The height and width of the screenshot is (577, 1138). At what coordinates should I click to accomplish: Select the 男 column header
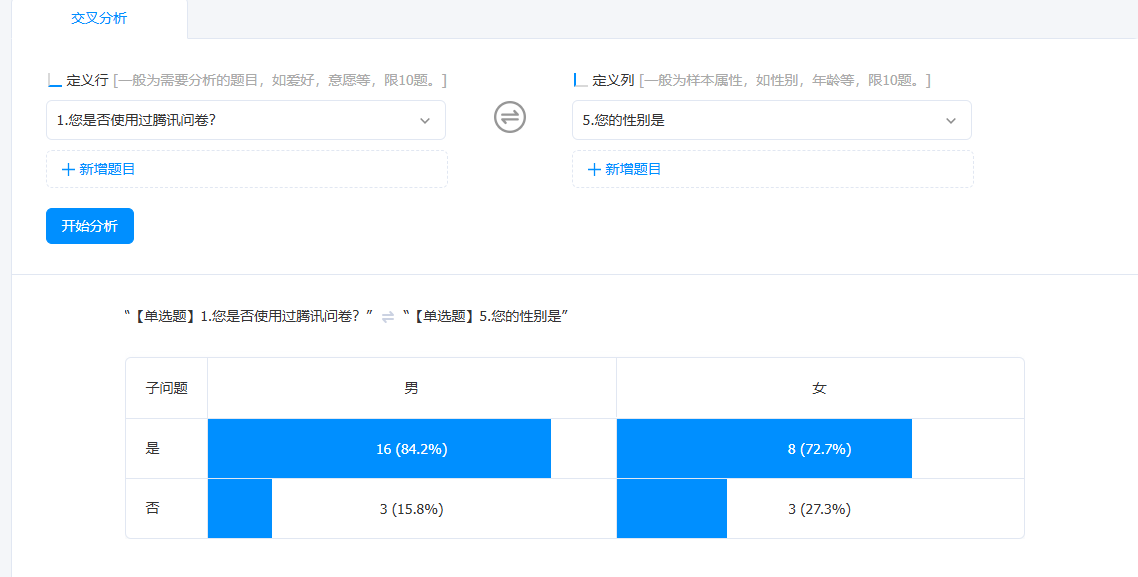pos(412,388)
